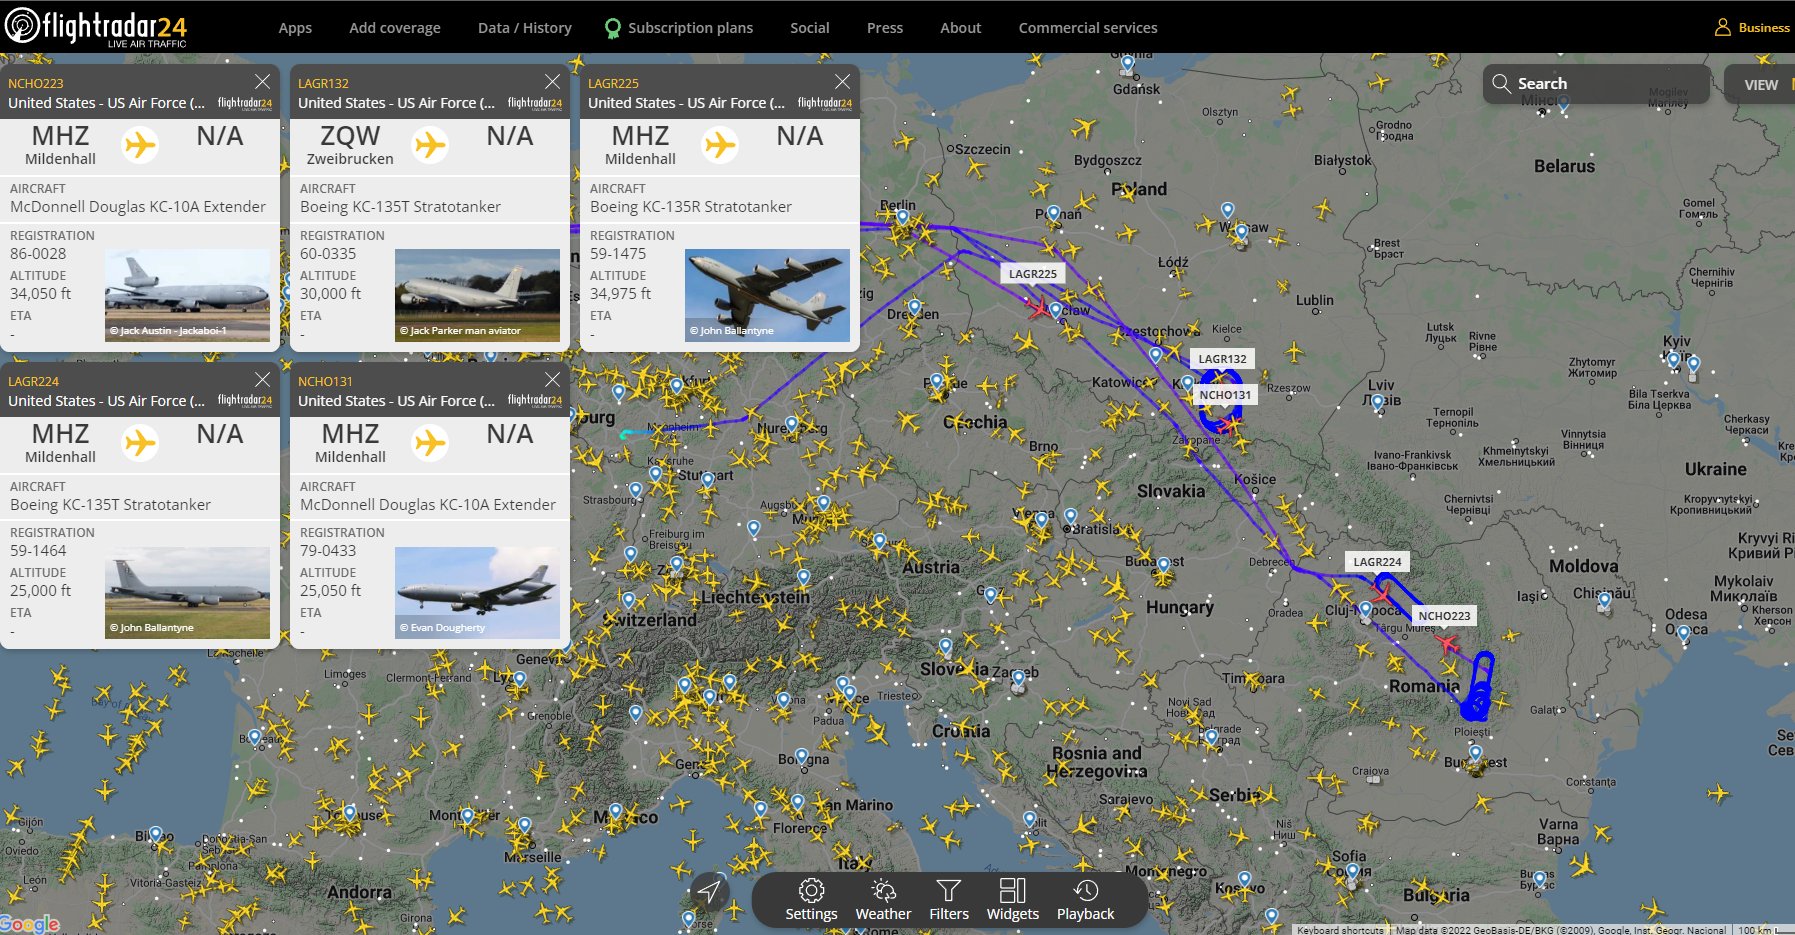Click the Business account link
The width and height of the screenshot is (1795, 935).
pos(1764,28)
